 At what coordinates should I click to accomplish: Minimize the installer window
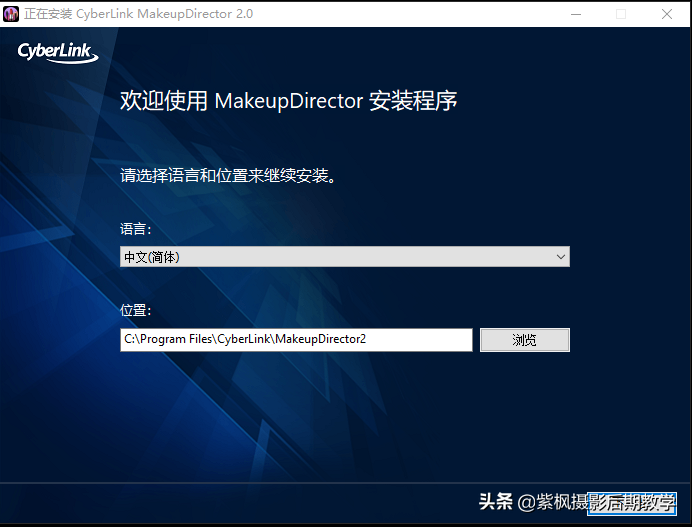point(576,14)
